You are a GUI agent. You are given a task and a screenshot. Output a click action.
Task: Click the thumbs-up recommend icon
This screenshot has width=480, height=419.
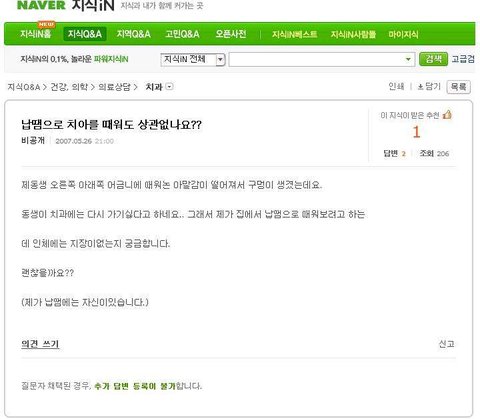coord(447,114)
